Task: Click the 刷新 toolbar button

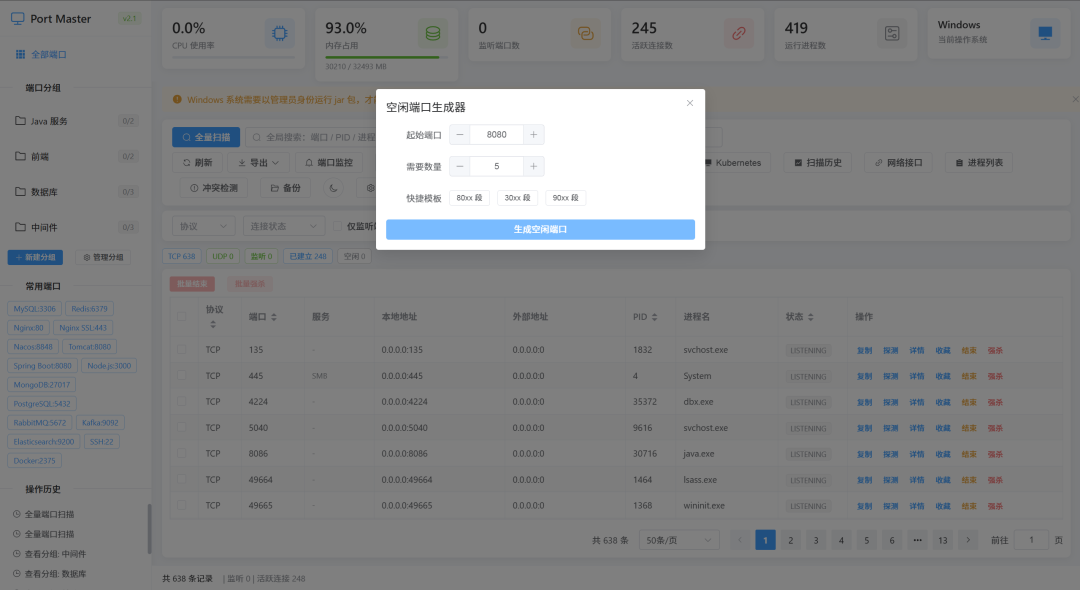Action: pyautogui.click(x=197, y=163)
